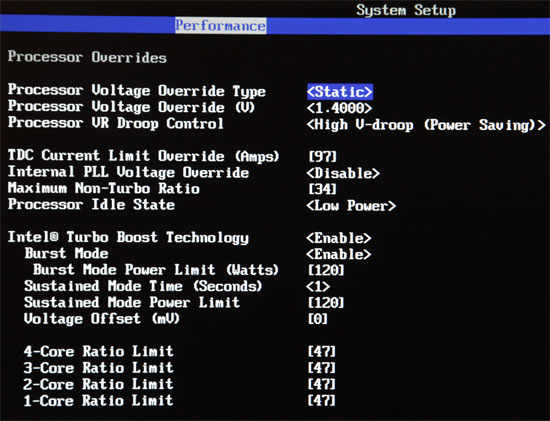Edit the 4-Core Ratio Limit value
This screenshot has height=421, width=550.
(322, 352)
